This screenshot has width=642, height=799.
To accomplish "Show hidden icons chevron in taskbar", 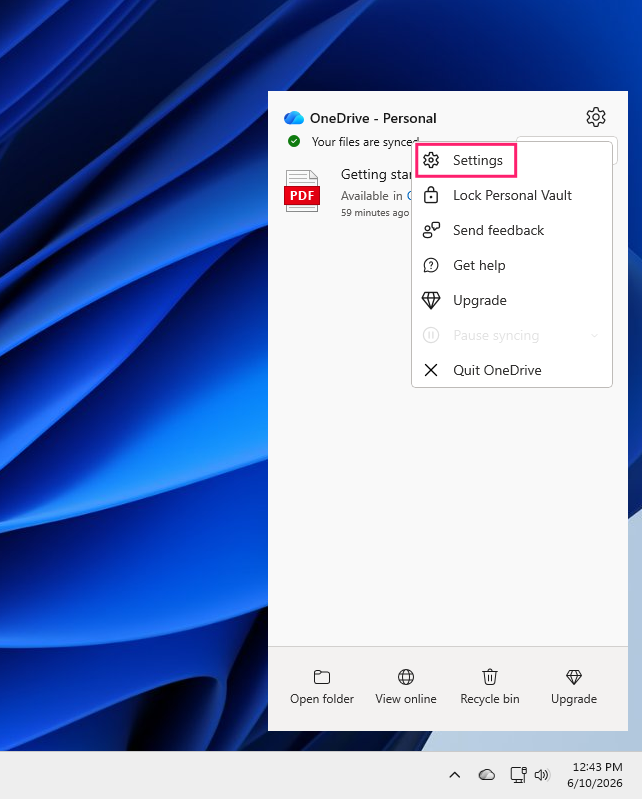I will pos(454,775).
